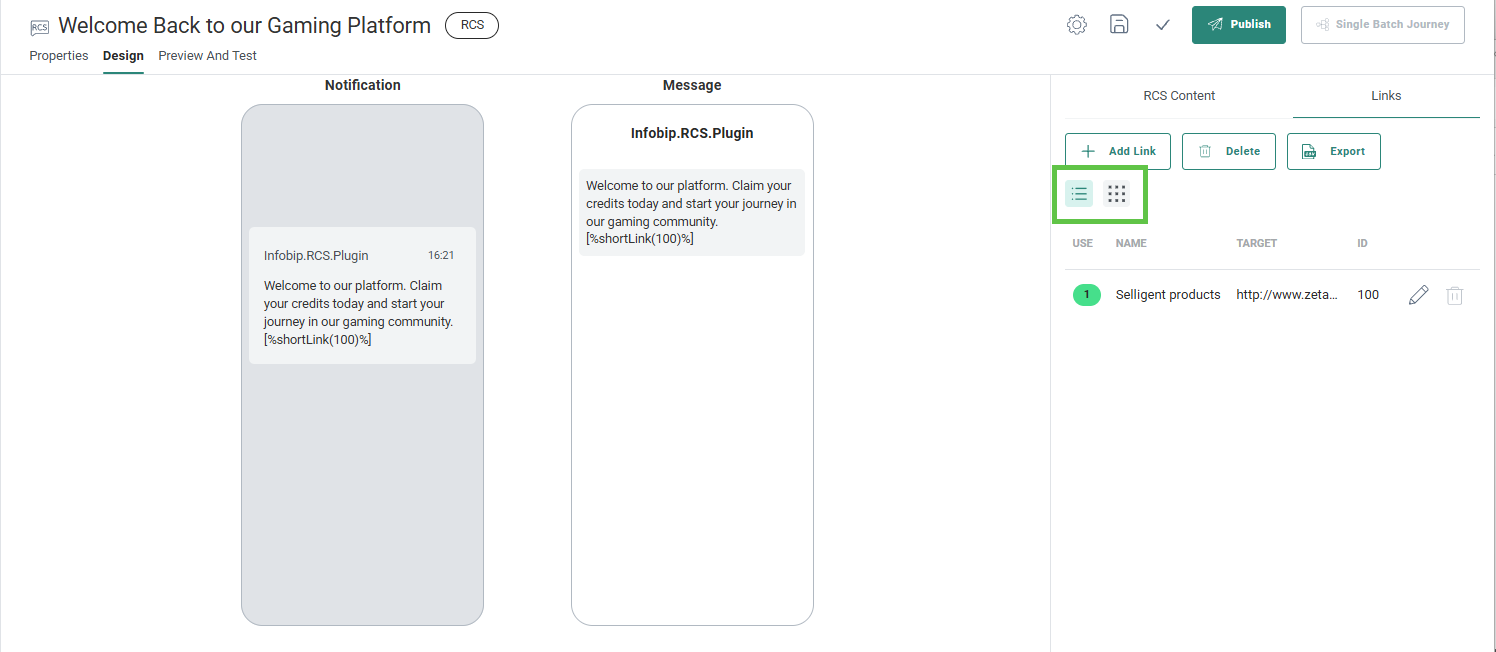Select the Design tab

[123, 56]
